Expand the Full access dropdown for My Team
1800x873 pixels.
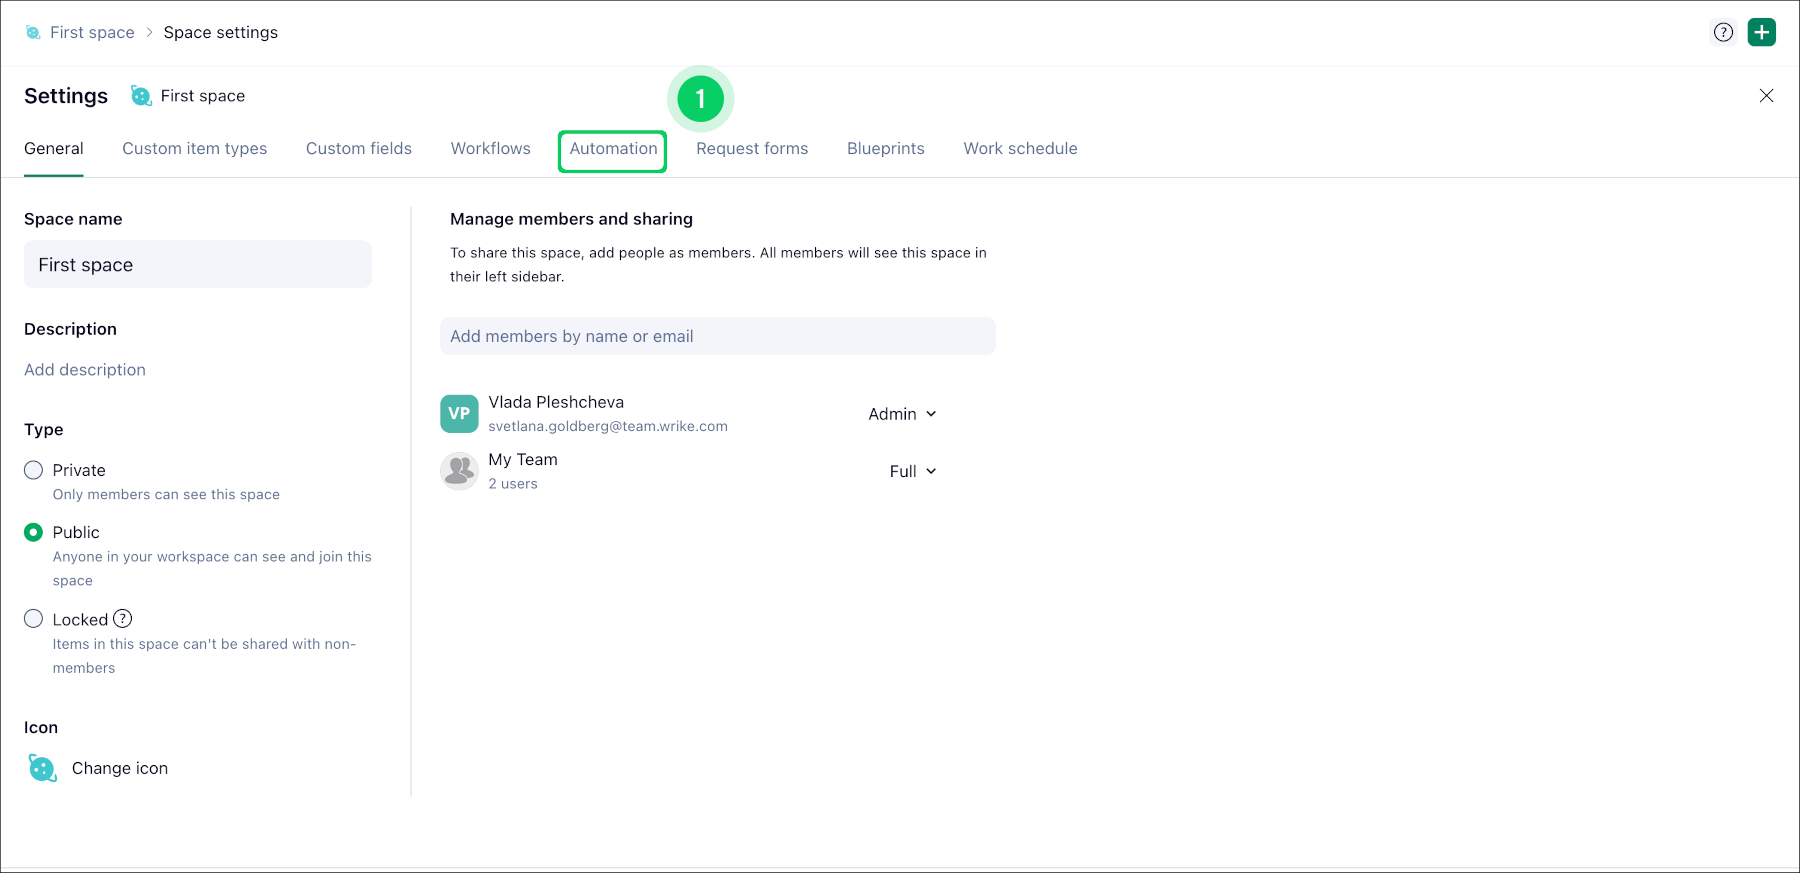[912, 471]
